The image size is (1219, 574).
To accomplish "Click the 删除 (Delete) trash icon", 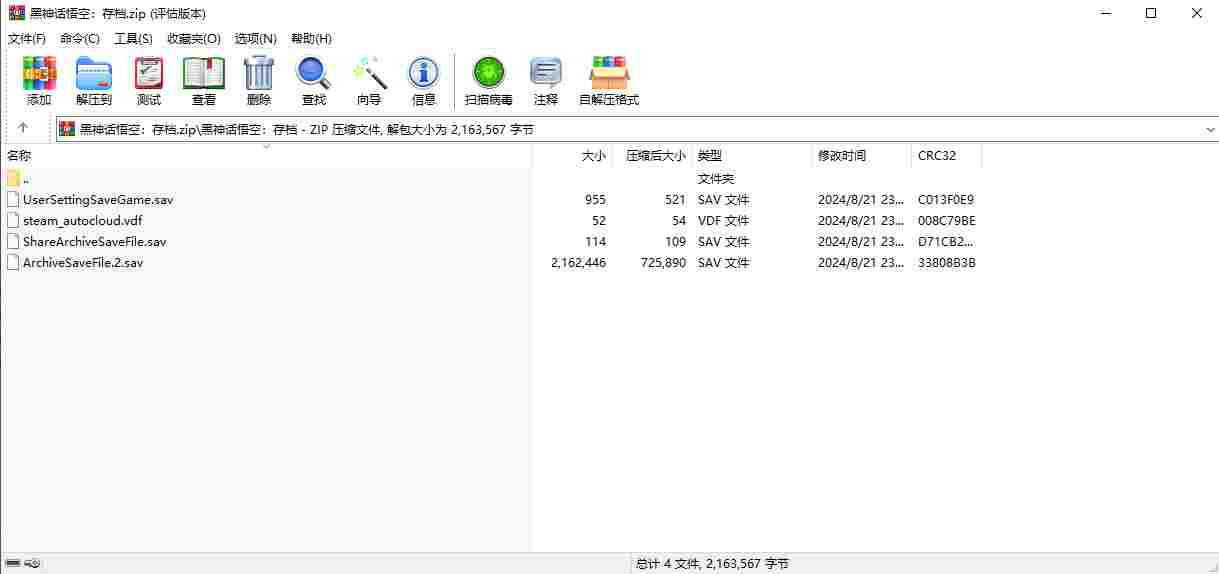I will [x=259, y=73].
